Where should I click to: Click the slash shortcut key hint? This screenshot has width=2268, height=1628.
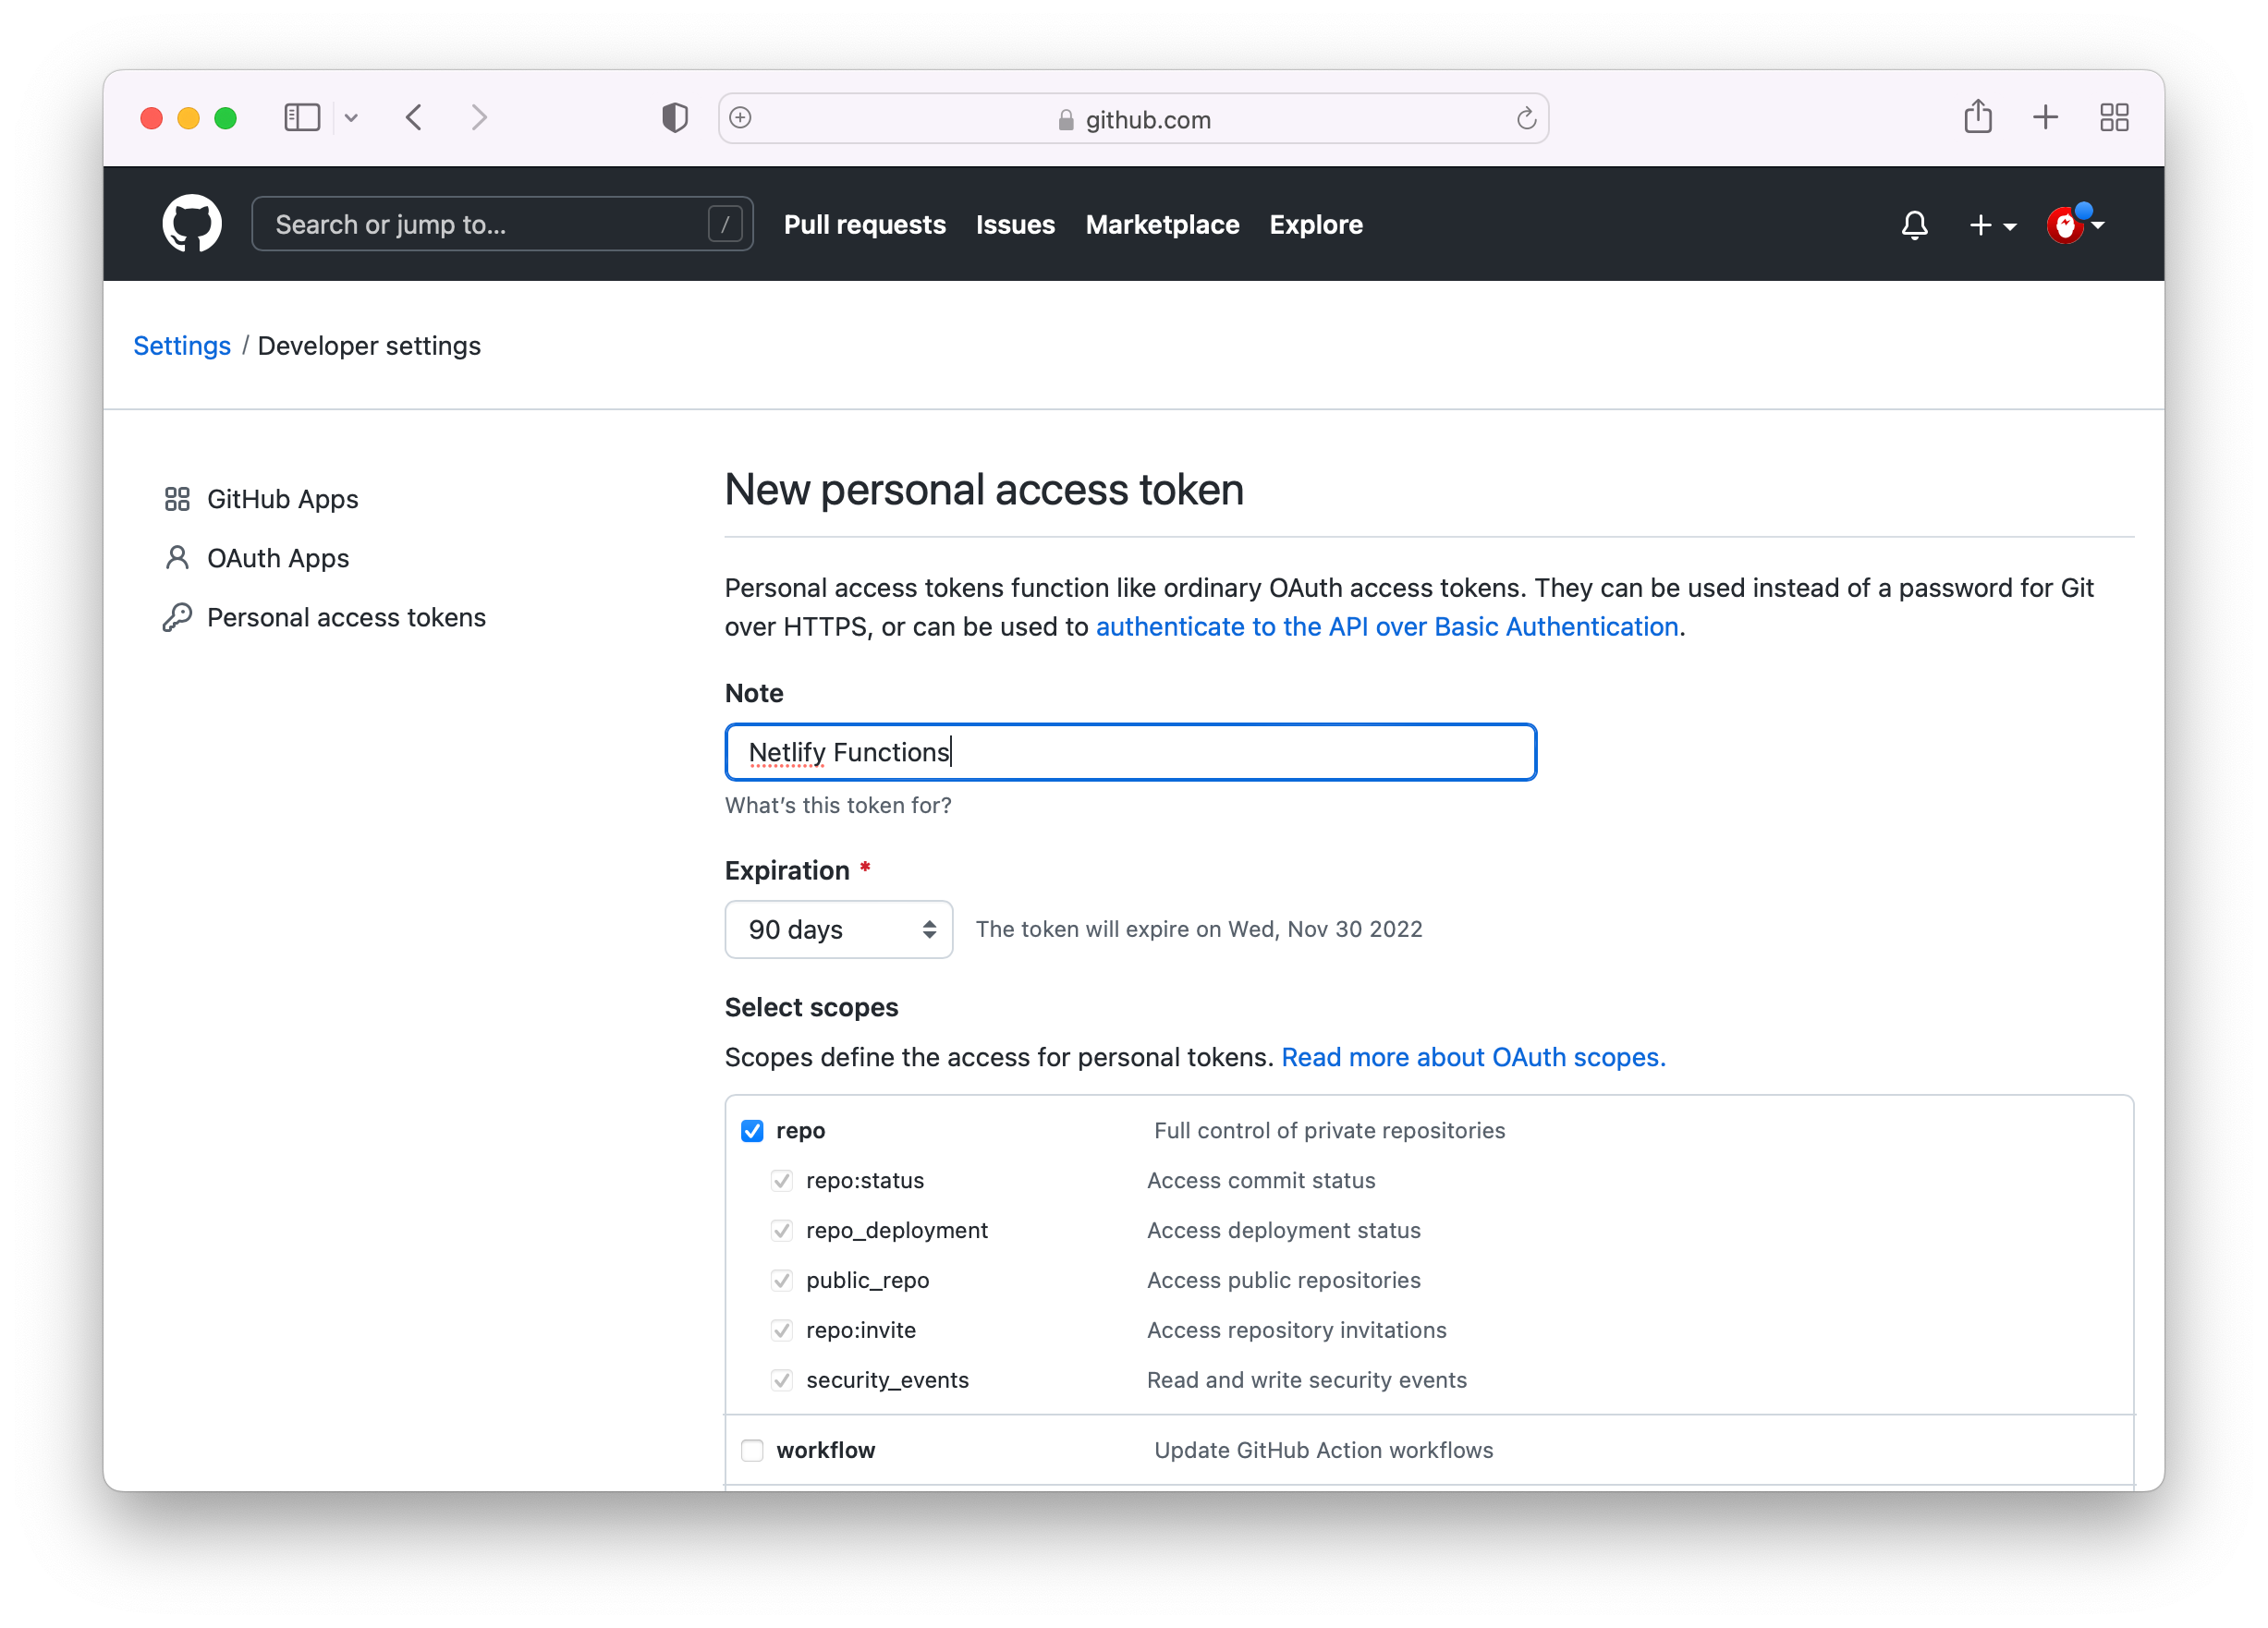click(725, 224)
